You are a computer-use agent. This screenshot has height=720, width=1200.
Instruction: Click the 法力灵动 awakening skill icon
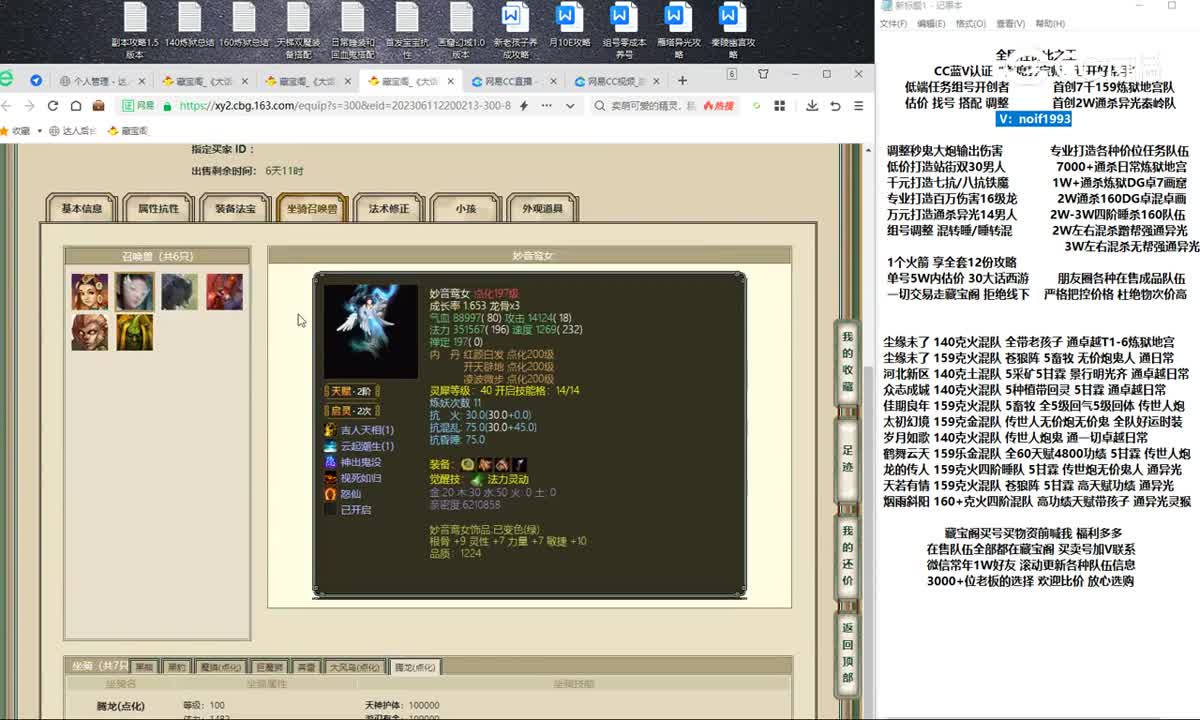click(478, 481)
